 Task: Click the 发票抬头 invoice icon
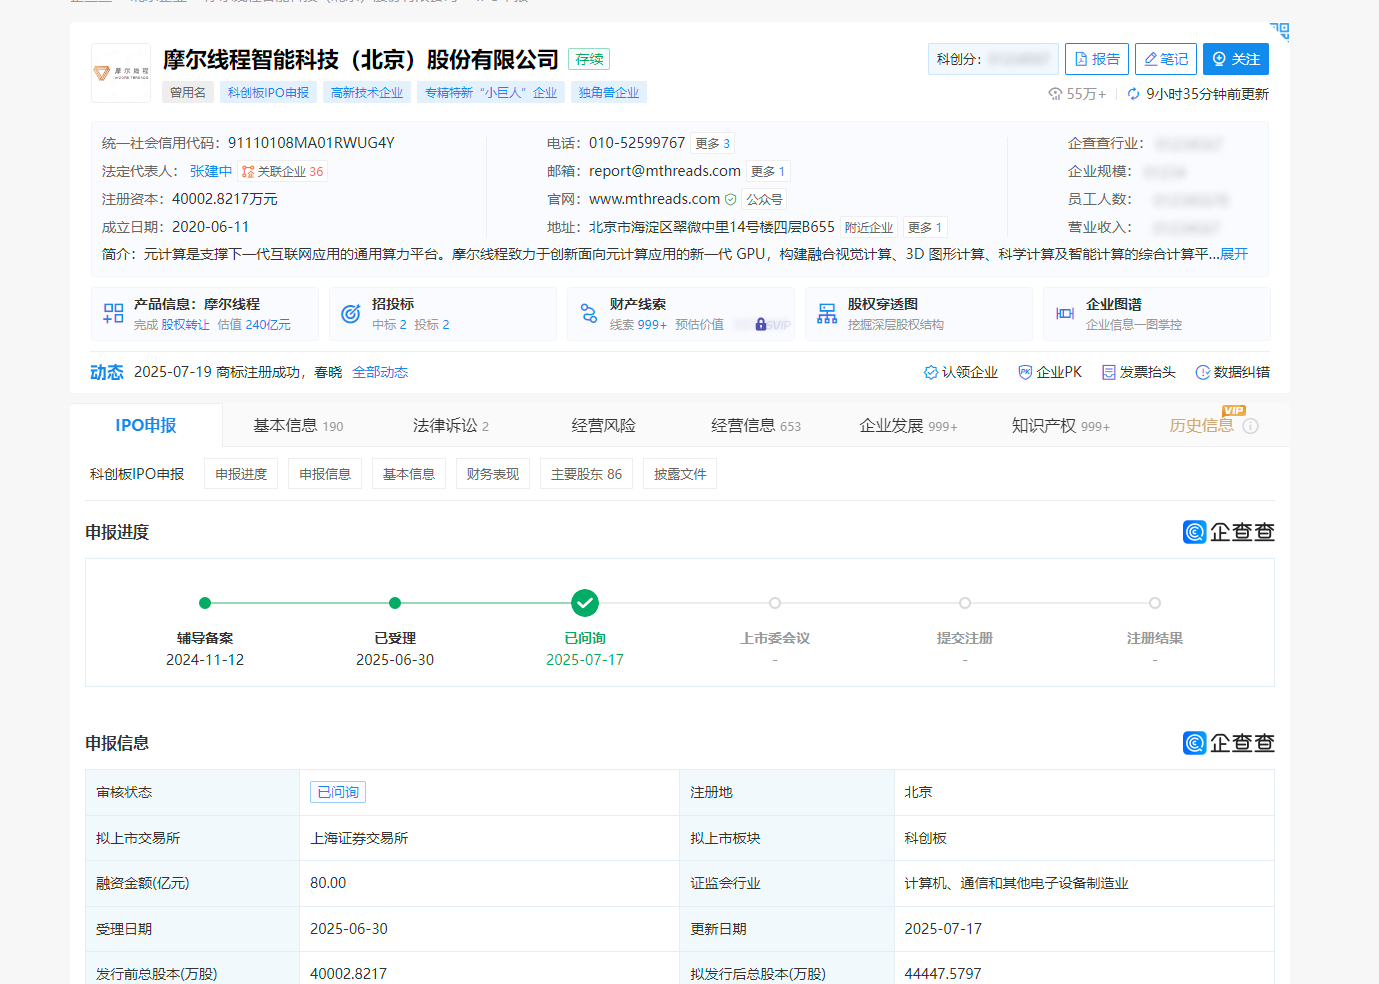click(1108, 372)
